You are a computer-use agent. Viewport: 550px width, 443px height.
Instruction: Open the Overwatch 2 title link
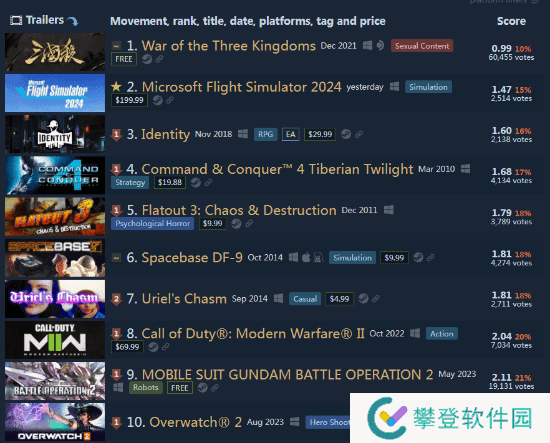coord(195,422)
